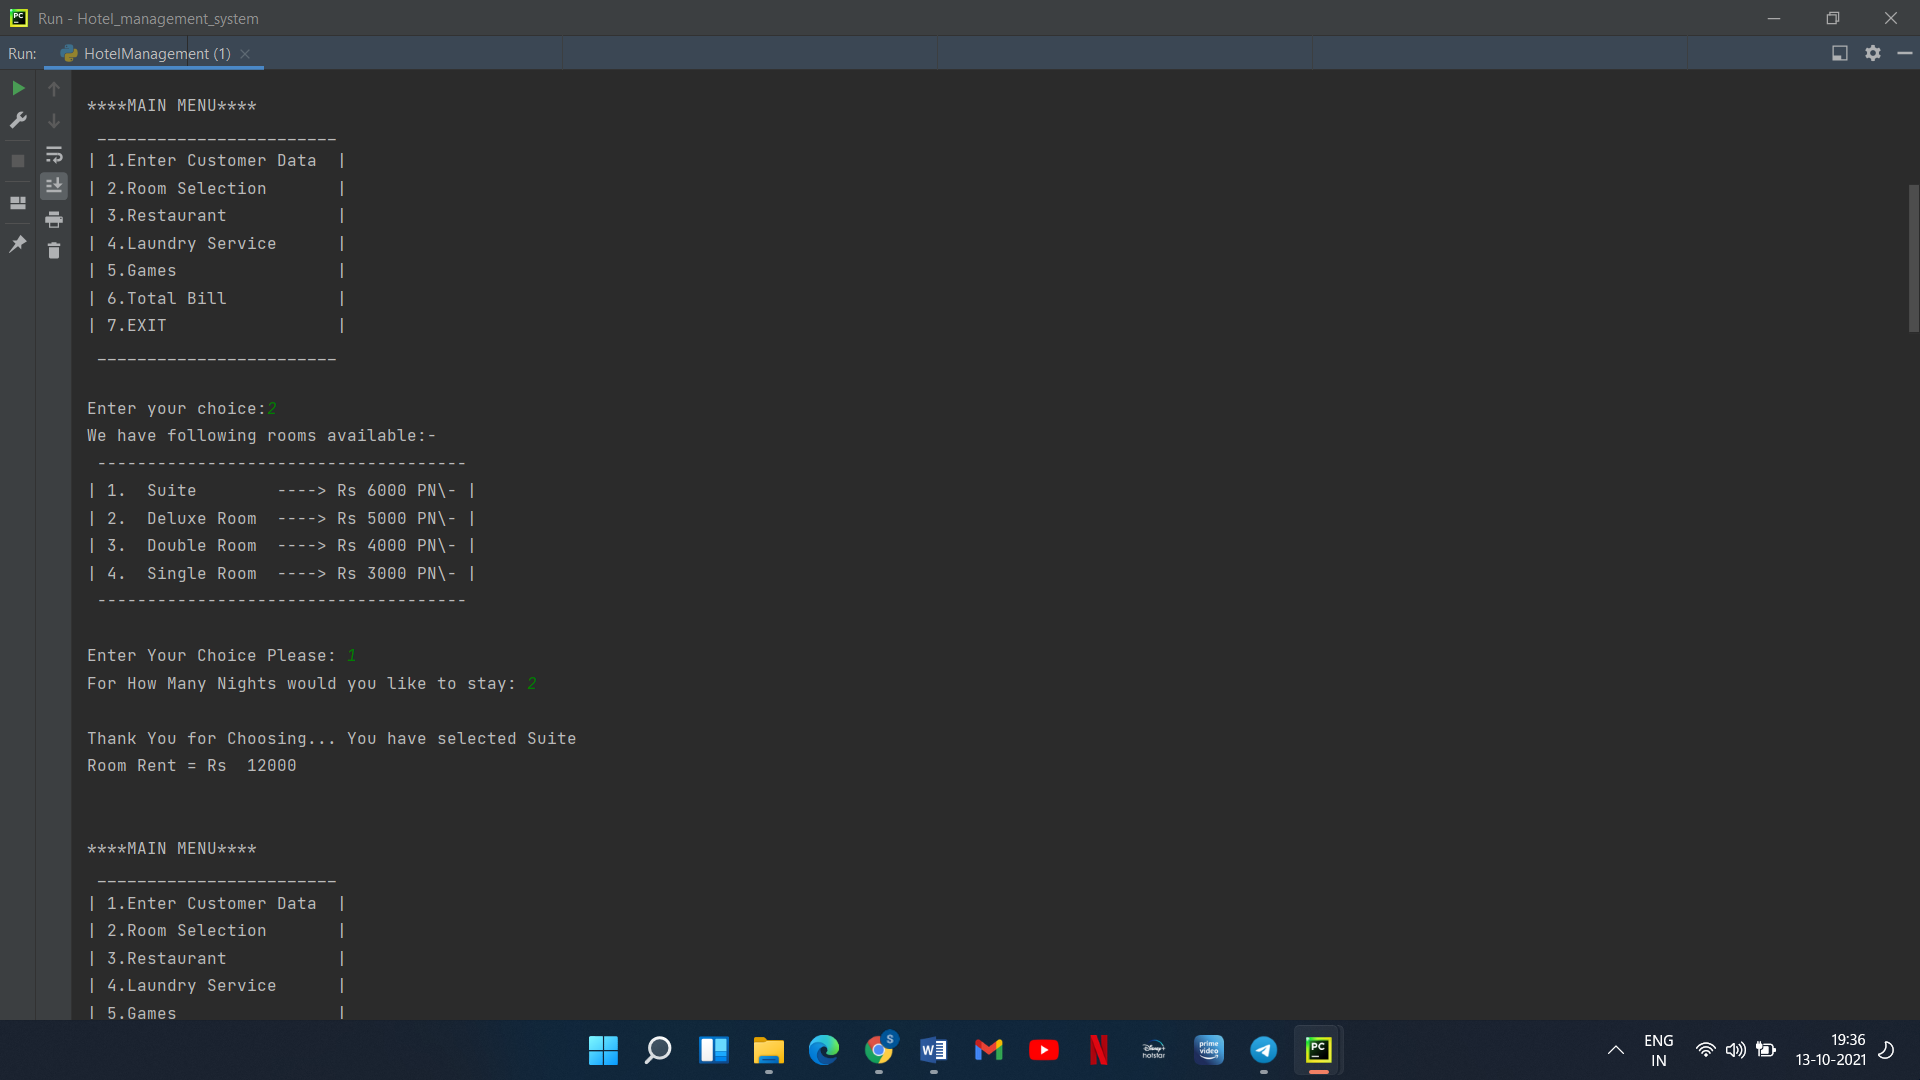Restore layout icon in run sidebar
The image size is (1920, 1080).
pyautogui.click(x=18, y=202)
